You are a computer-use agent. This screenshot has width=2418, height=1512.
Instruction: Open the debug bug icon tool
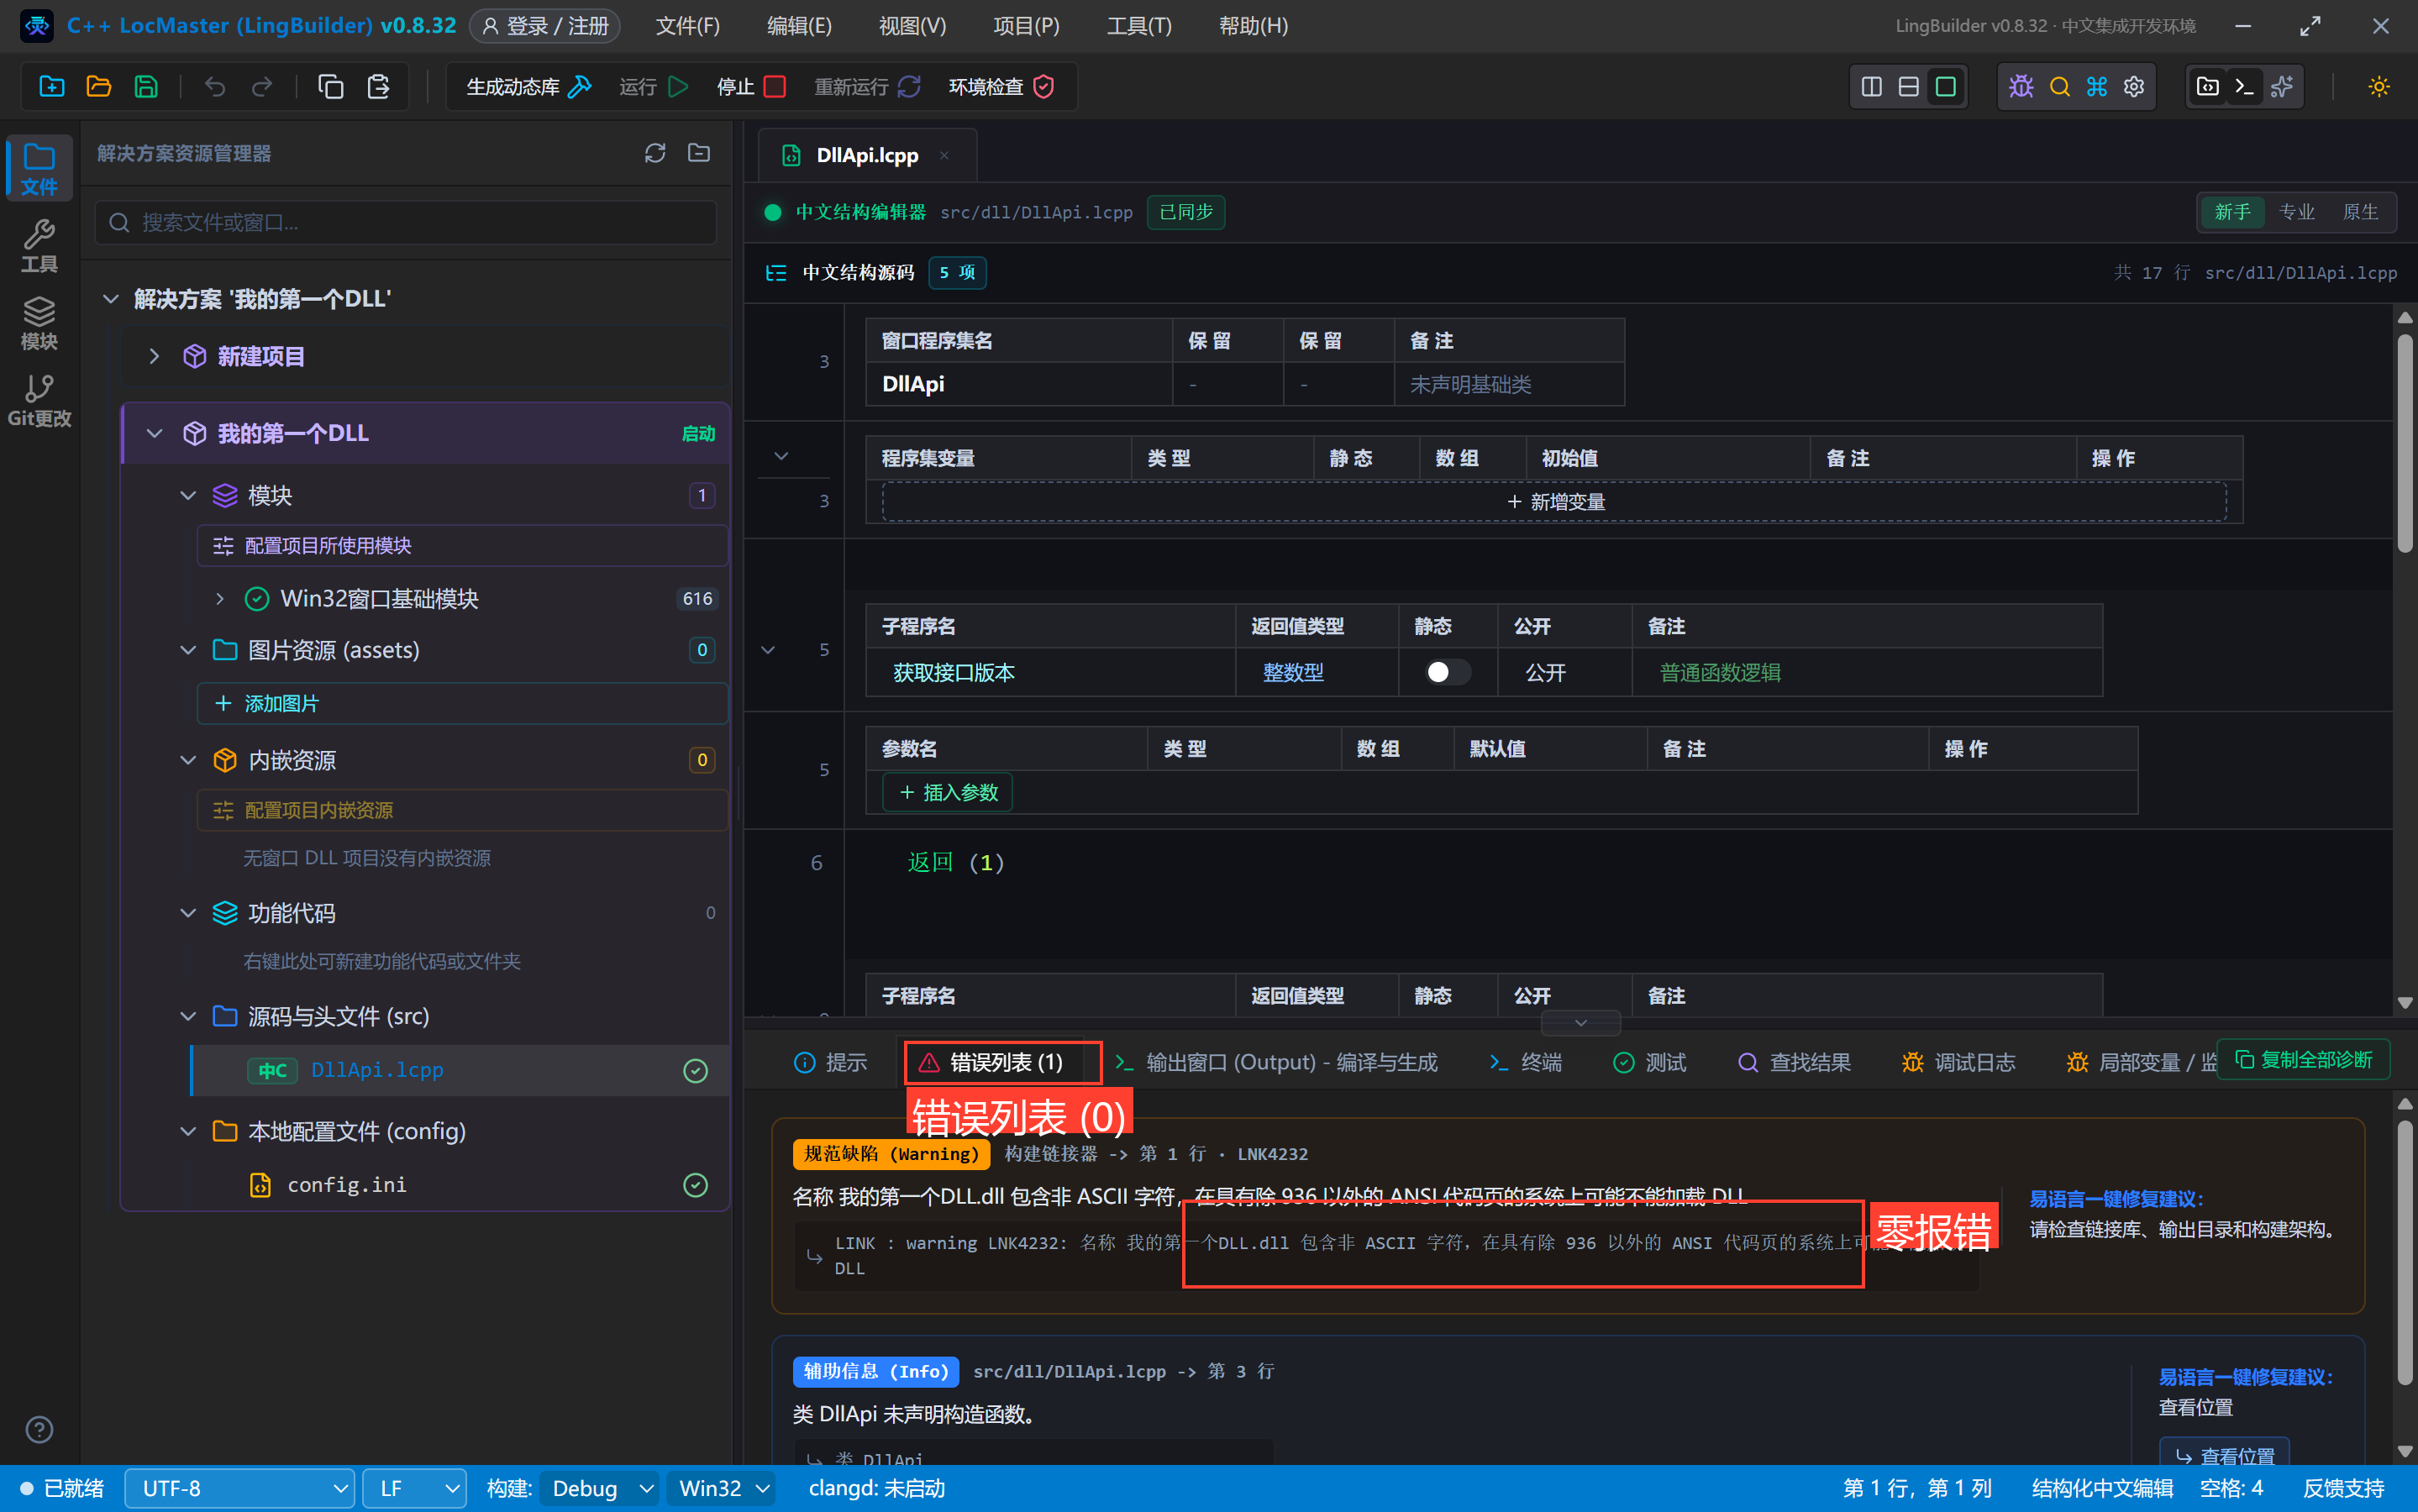pyautogui.click(x=2022, y=87)
